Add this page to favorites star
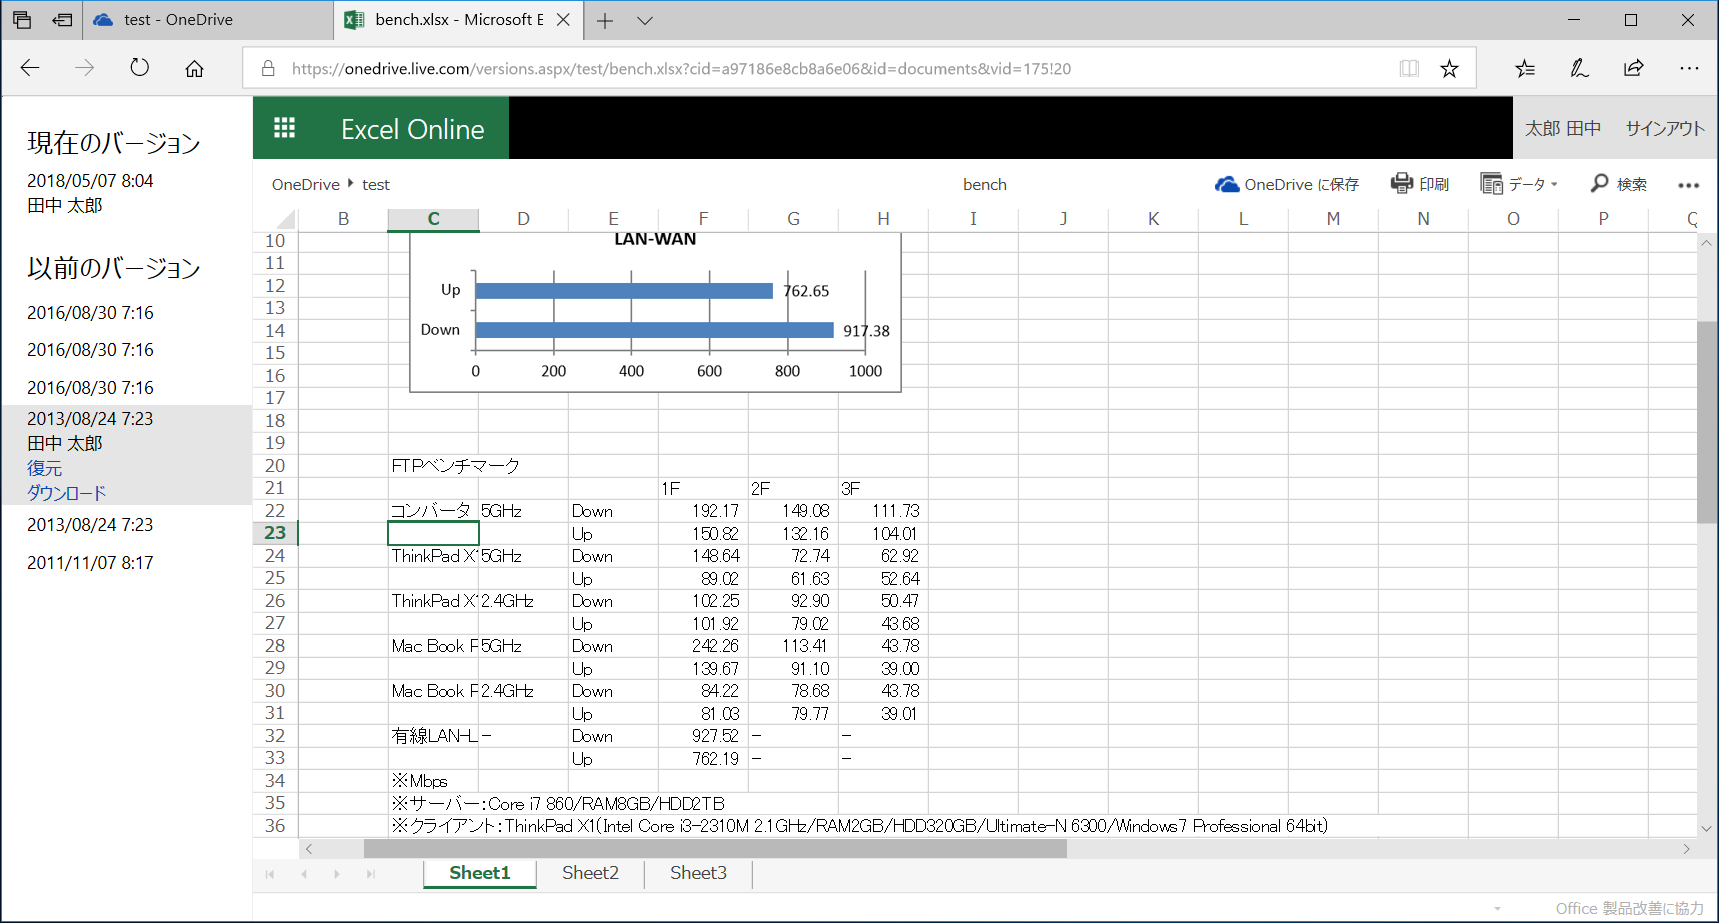1719x923 pixels. [1449, 68]
